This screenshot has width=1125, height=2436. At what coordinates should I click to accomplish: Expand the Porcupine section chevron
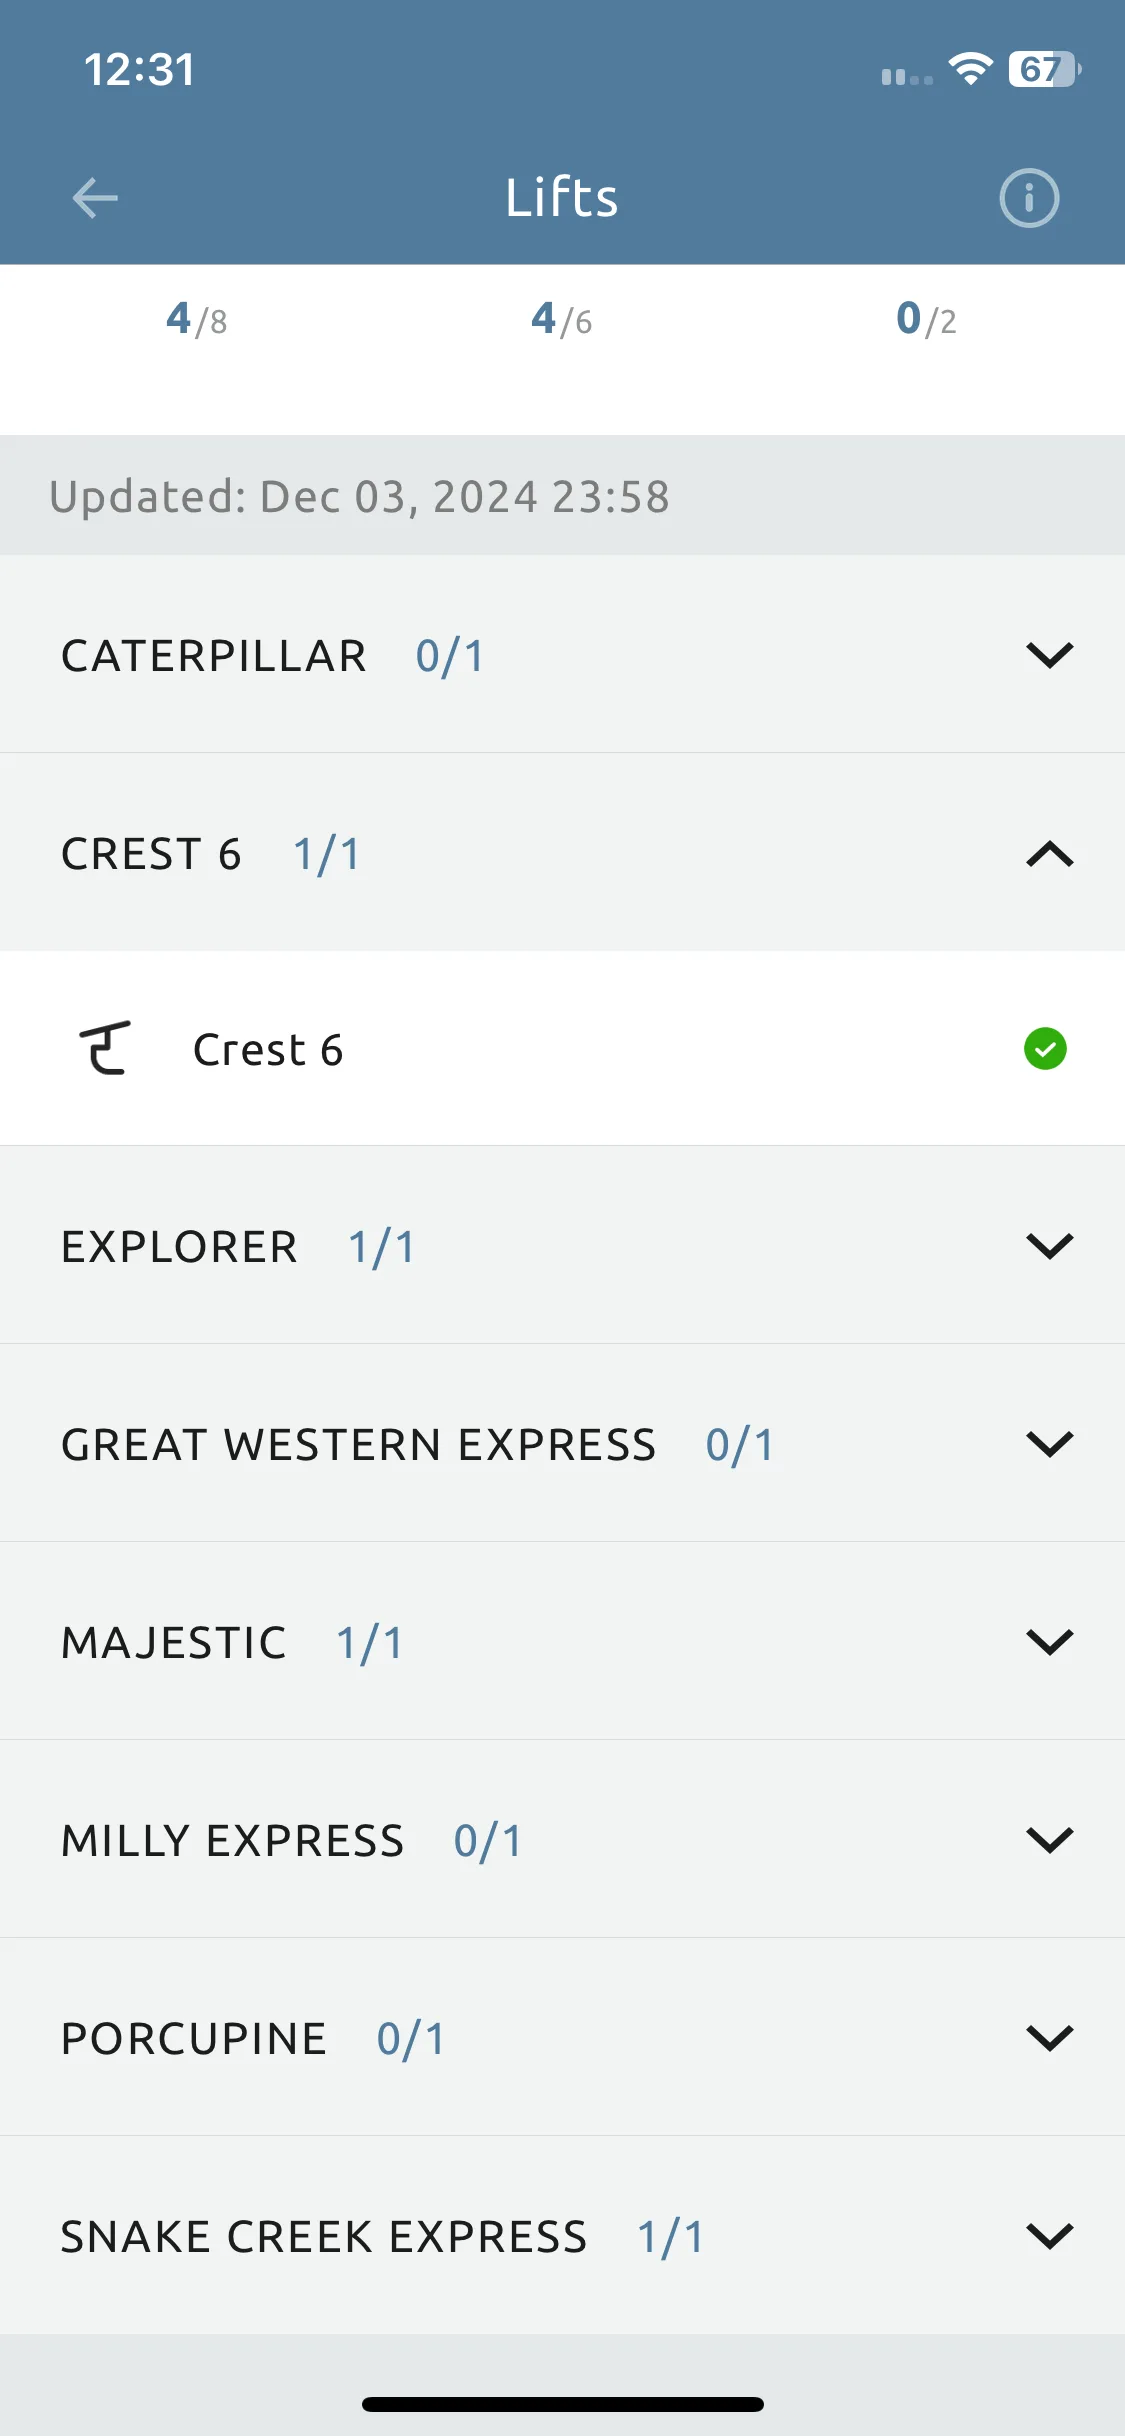pos(1050,2038)
